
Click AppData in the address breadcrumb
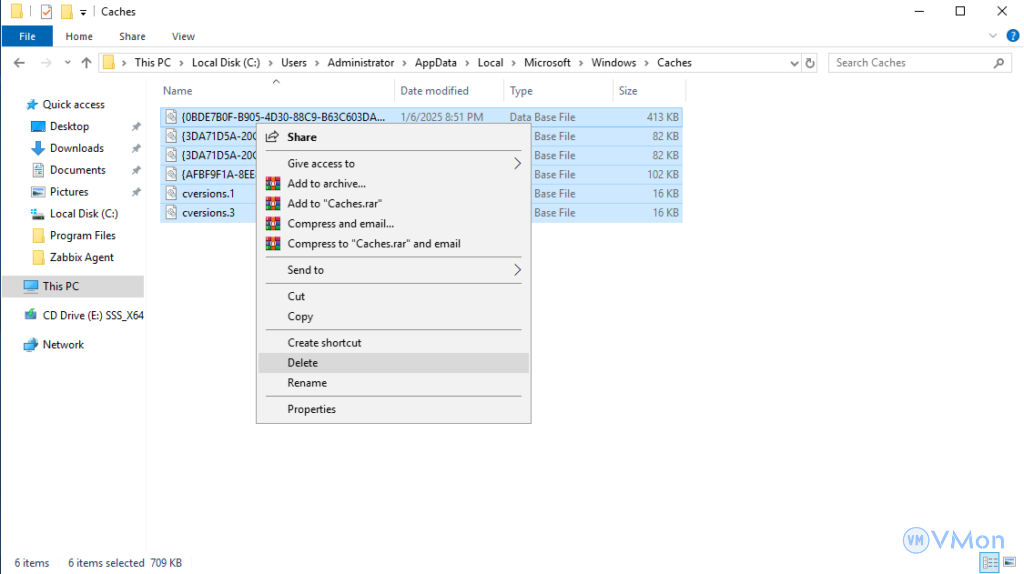pyautogui.click(x=435, y=63)
